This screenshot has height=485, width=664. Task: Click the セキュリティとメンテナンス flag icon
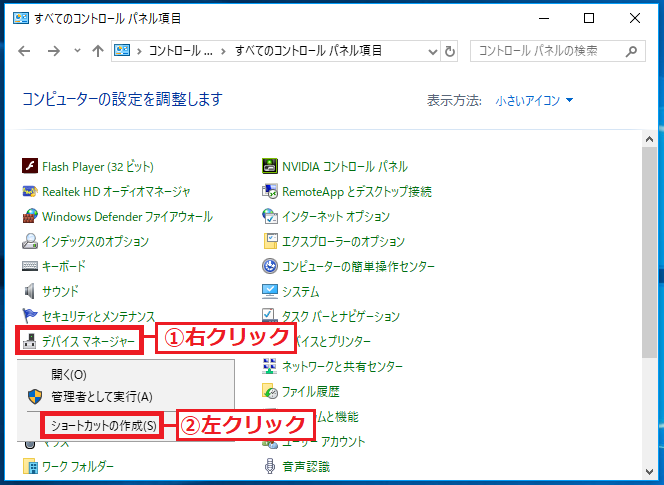[x=30, y=316]
